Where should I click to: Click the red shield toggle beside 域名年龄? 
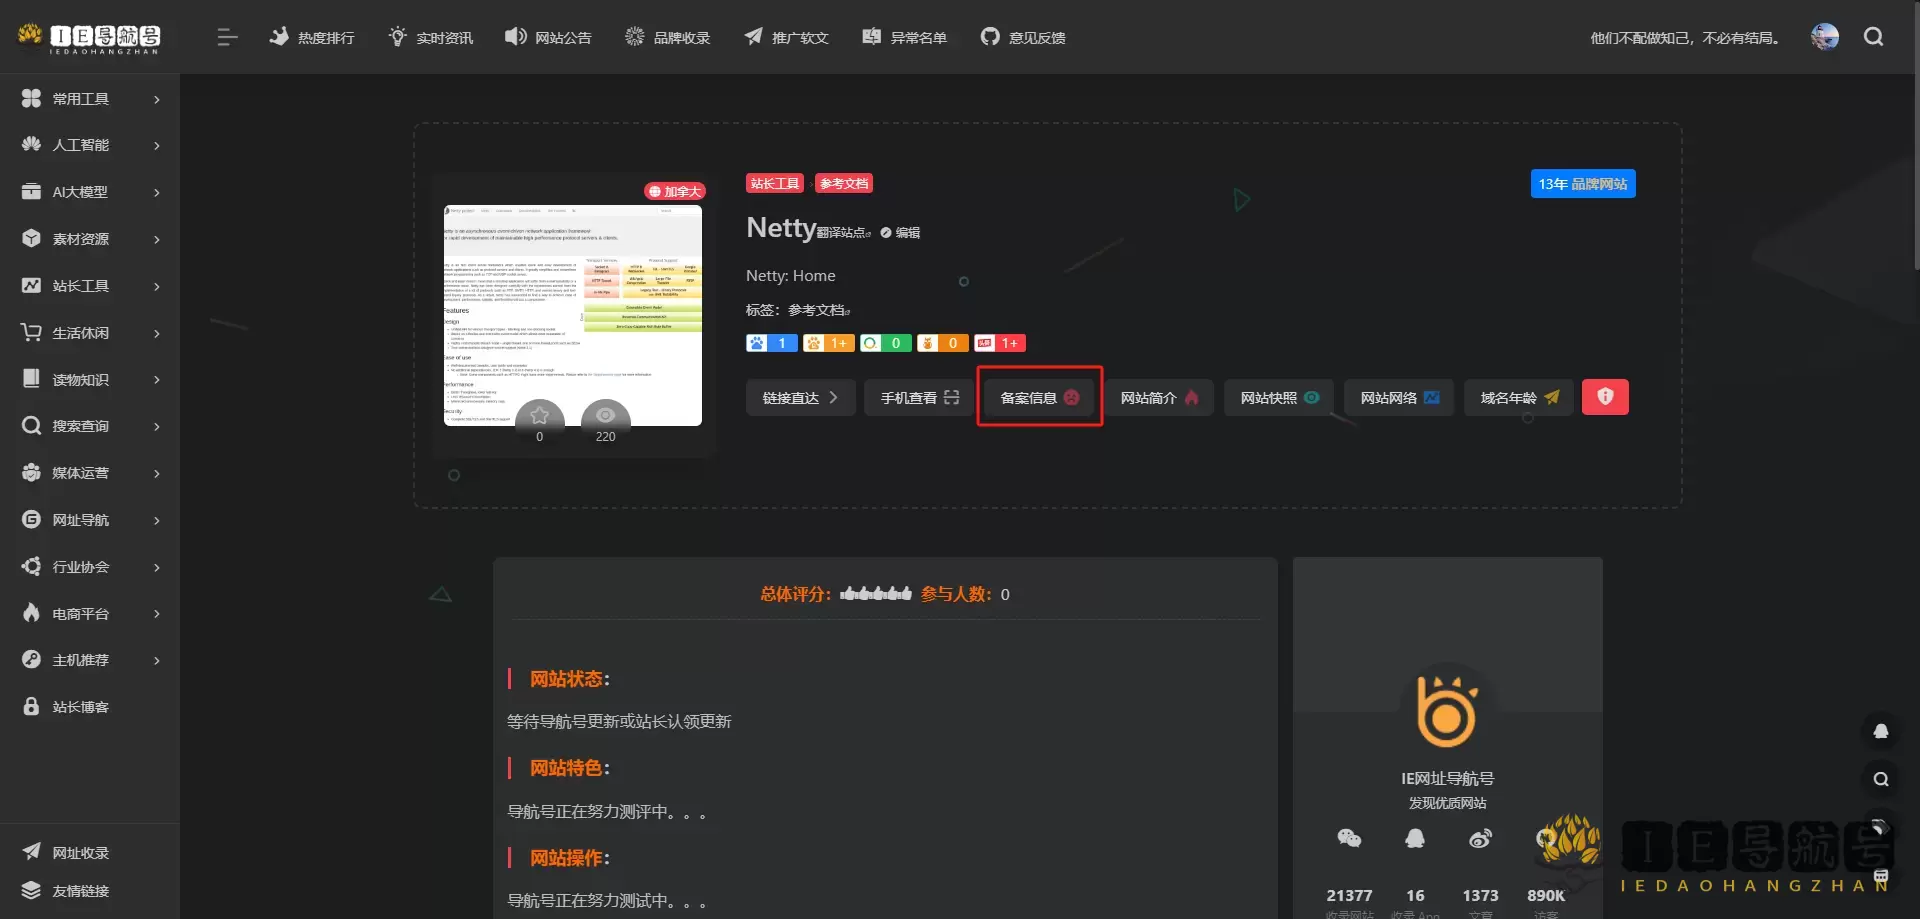click(x=1605, y=396)
